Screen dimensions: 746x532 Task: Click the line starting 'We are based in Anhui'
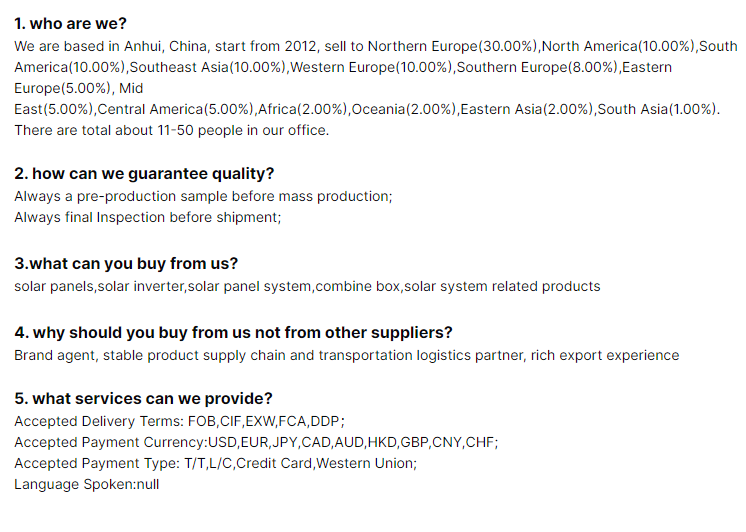pyautogui.click(x=376, y=46)
